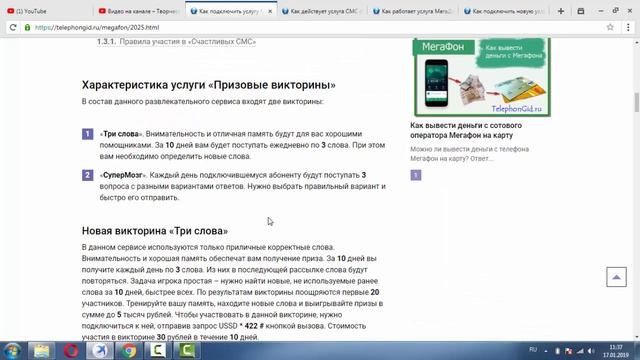The width and height of the screenshot is (640, 360).
Task: Click heading 'Характеристика услуги «Призовые викторины»'
Action: tap(209, 85)
